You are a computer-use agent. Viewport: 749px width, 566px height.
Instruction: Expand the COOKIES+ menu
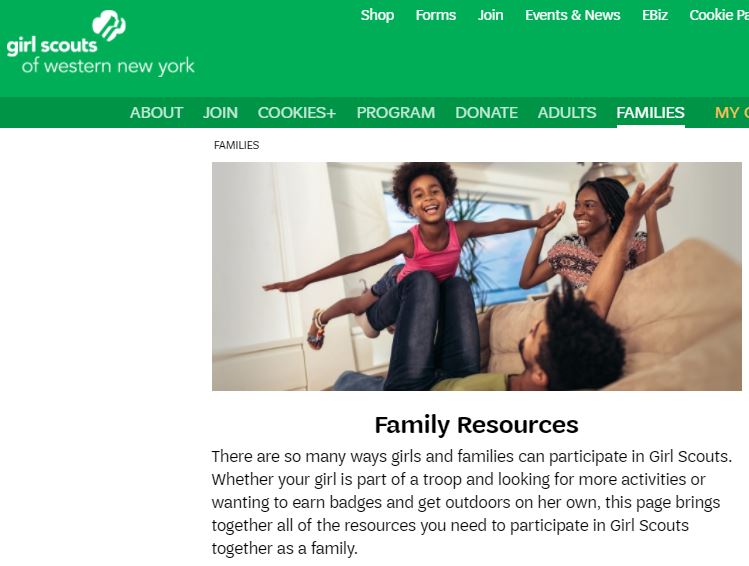tap(297, 113)
